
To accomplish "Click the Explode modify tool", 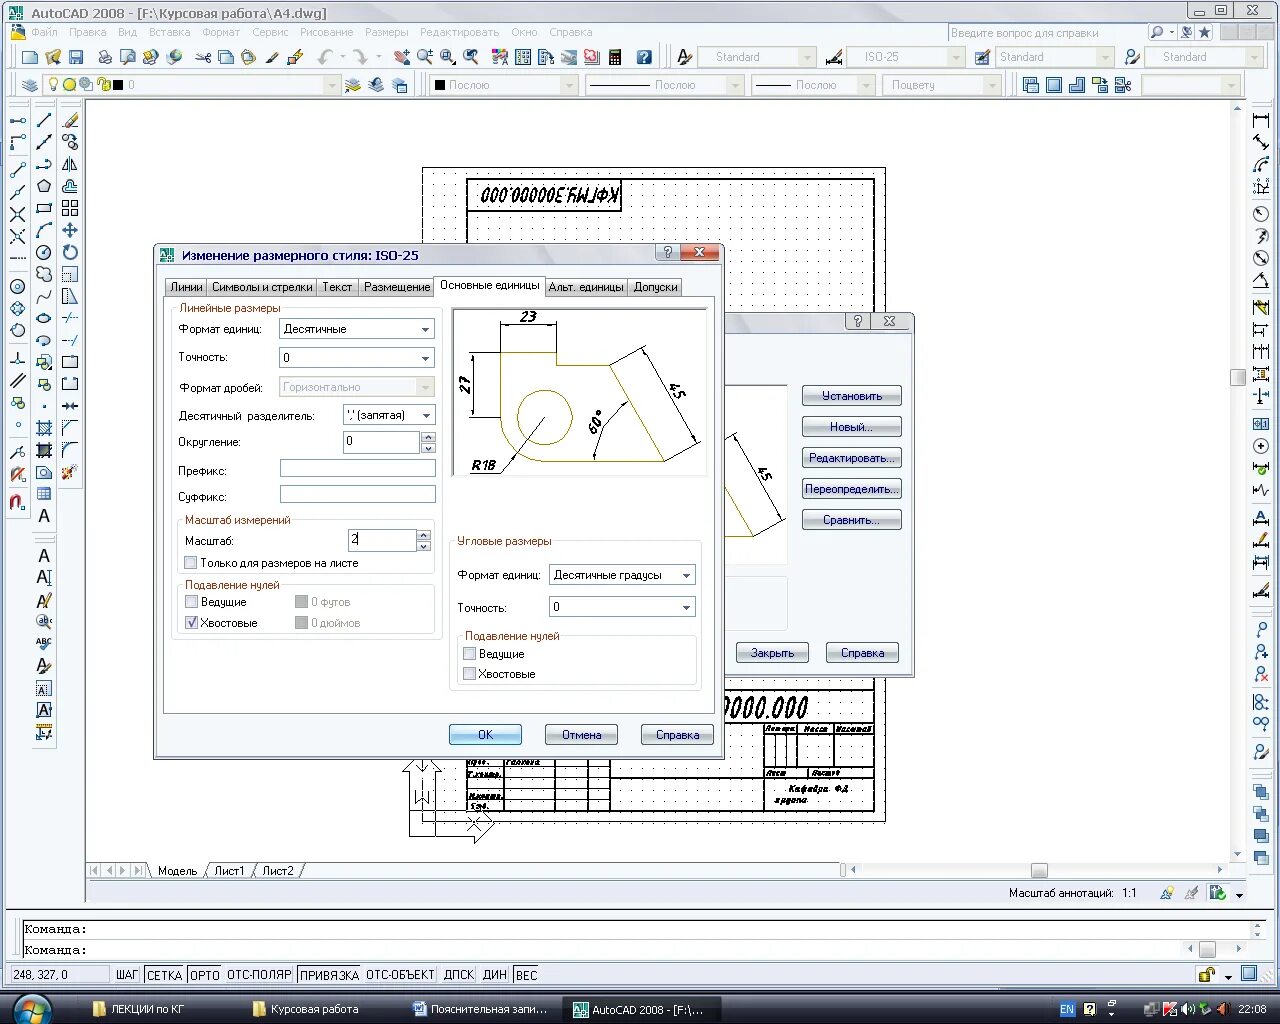I will pyautogui.click(x=70, y=472).
